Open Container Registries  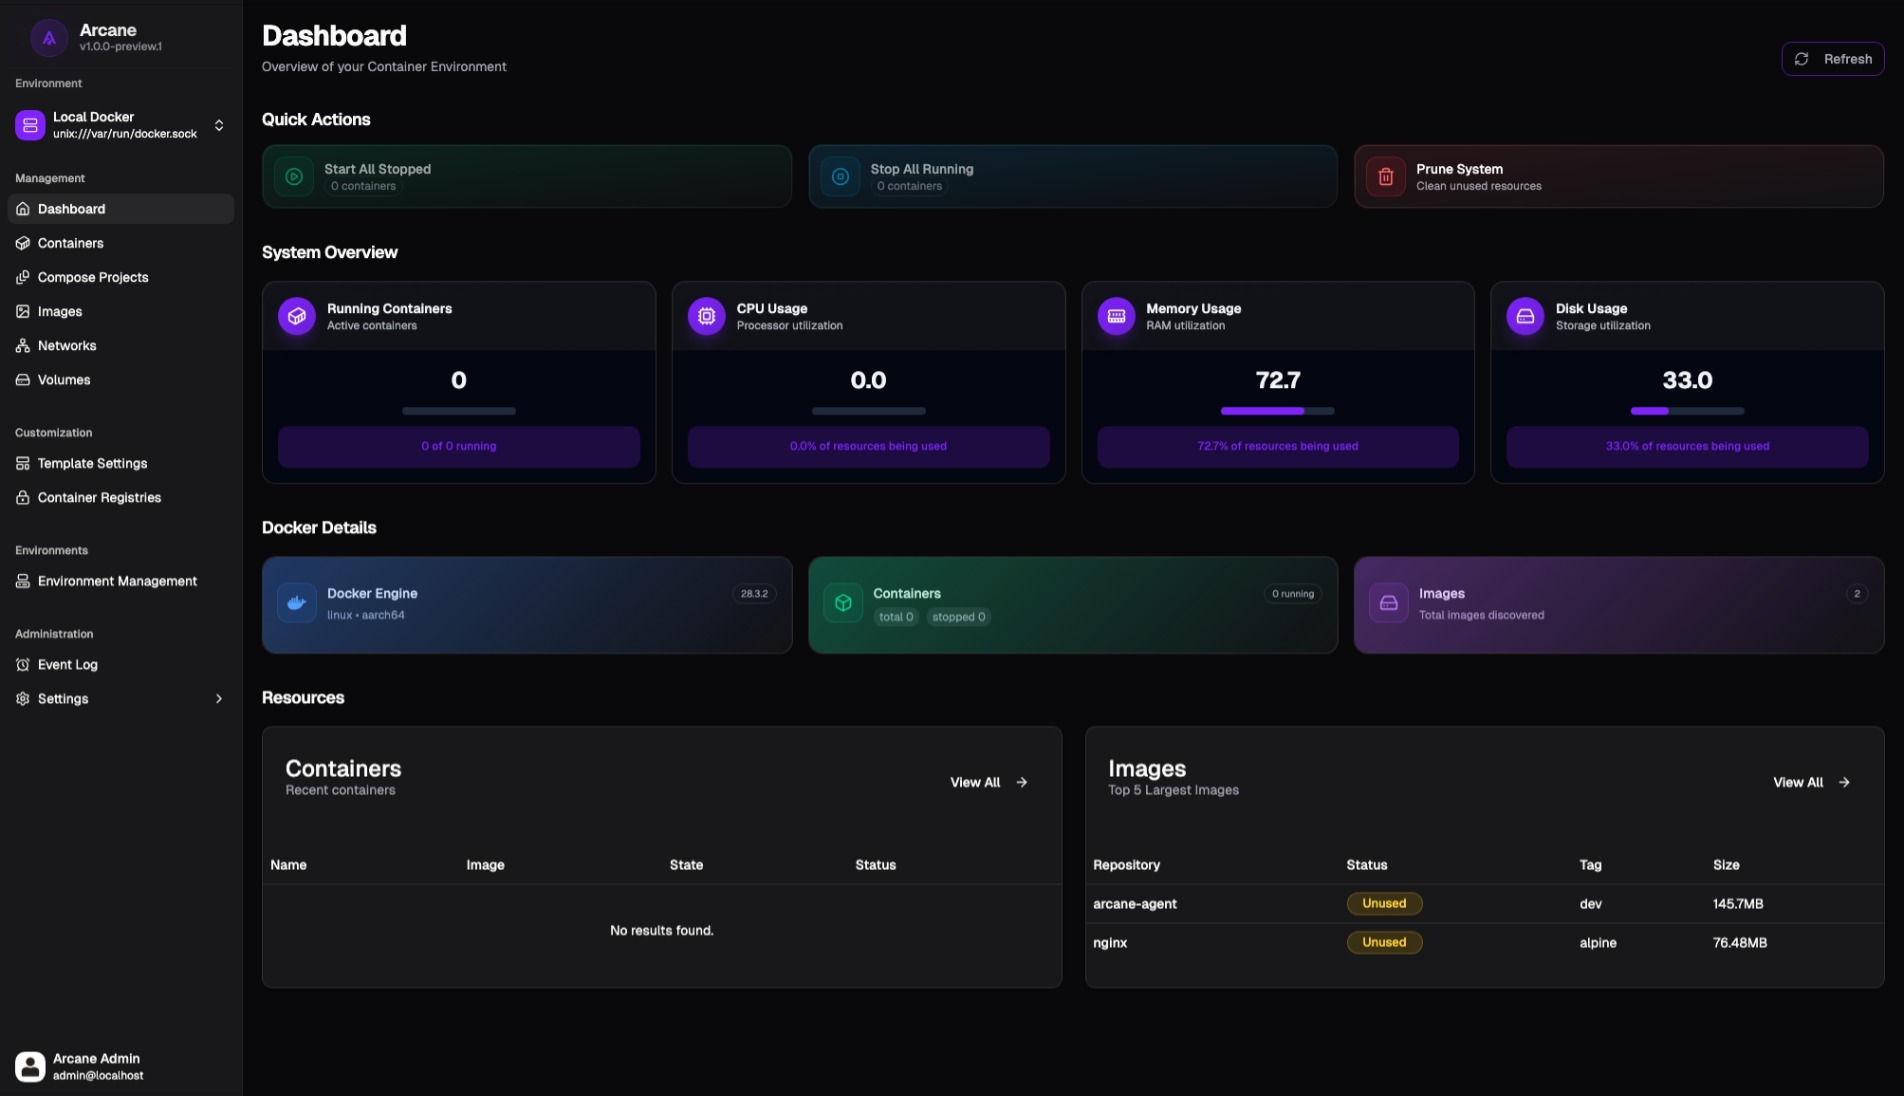[x=99, y=497]
